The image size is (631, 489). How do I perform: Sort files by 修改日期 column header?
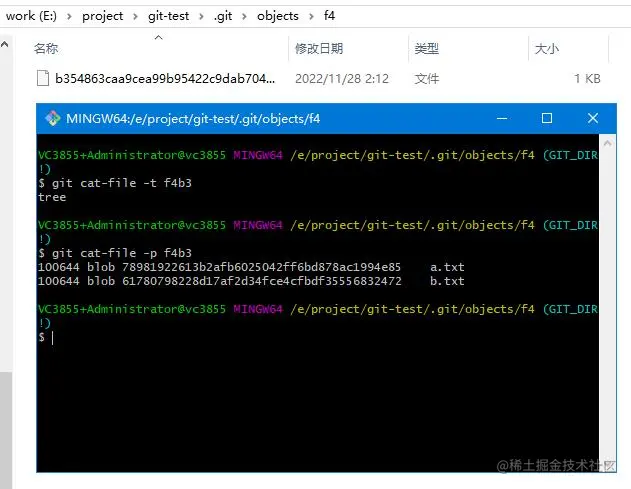point(319,49)
